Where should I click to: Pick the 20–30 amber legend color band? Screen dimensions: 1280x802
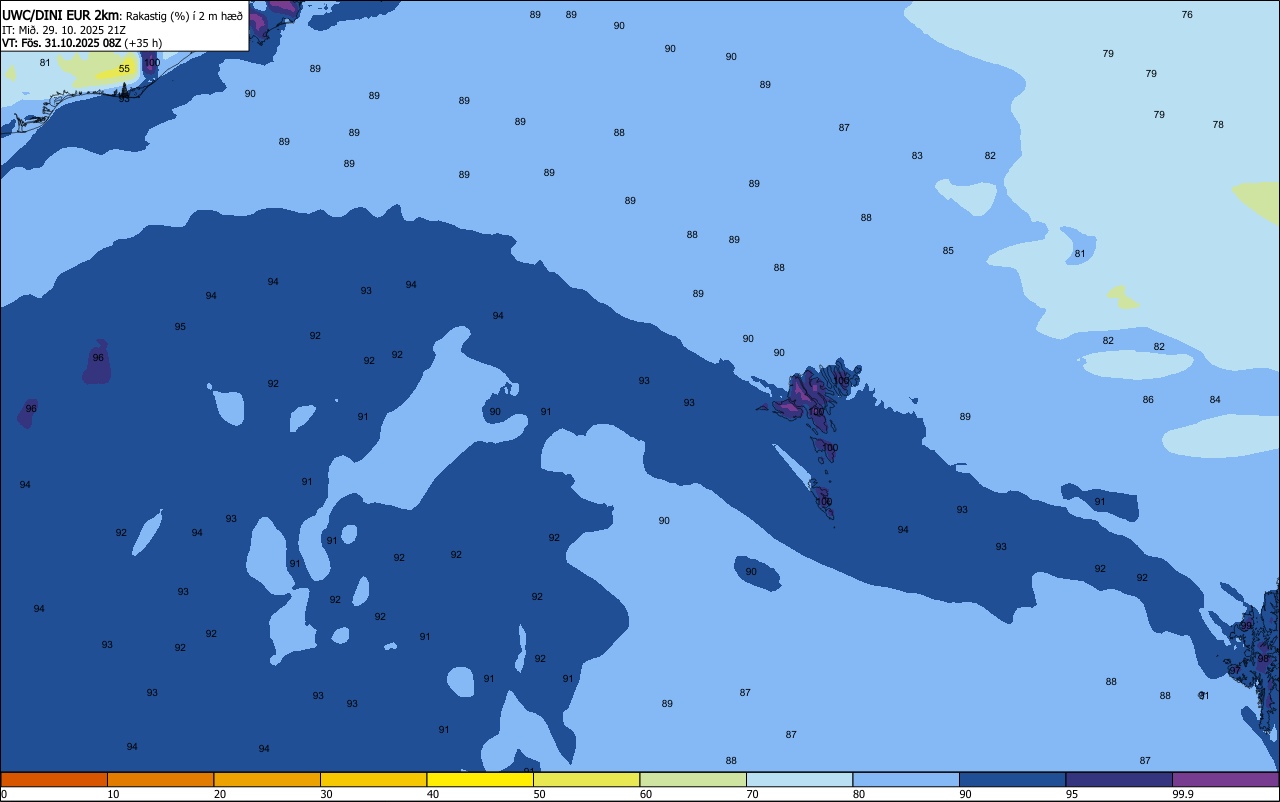click(267, 779)
